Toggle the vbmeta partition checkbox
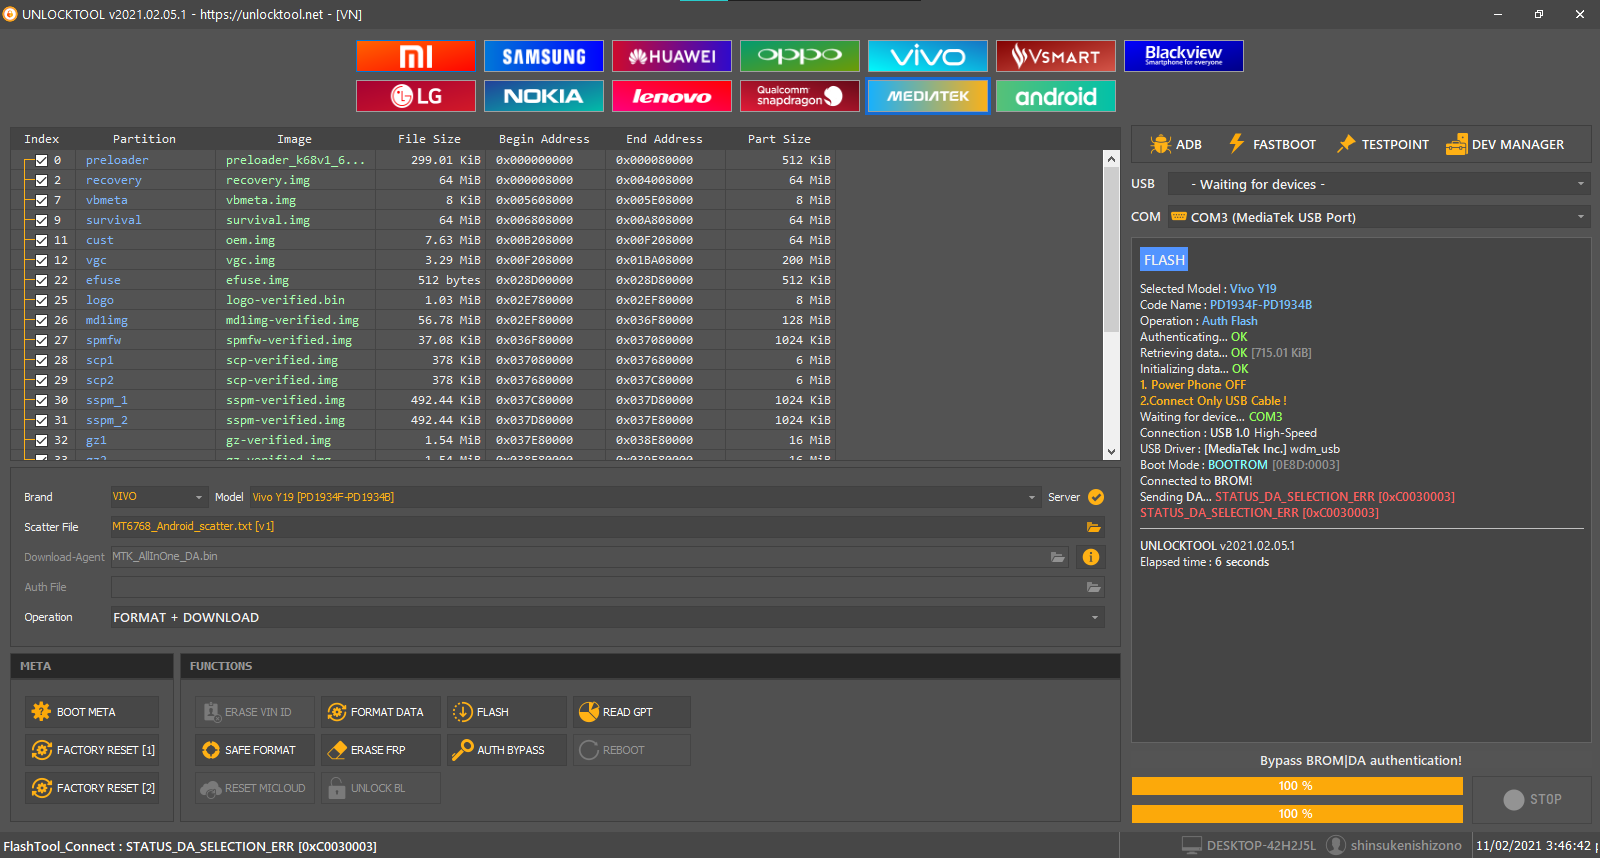Viewport: 1600px width, 858px height. 41,200
